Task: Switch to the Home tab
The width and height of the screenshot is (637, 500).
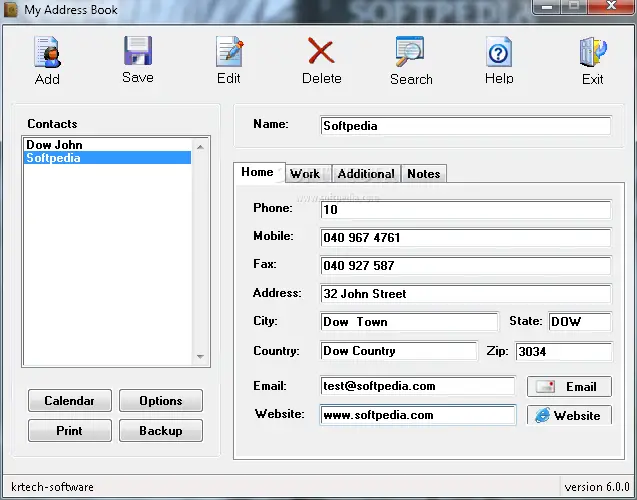Action: pos(258,172)
